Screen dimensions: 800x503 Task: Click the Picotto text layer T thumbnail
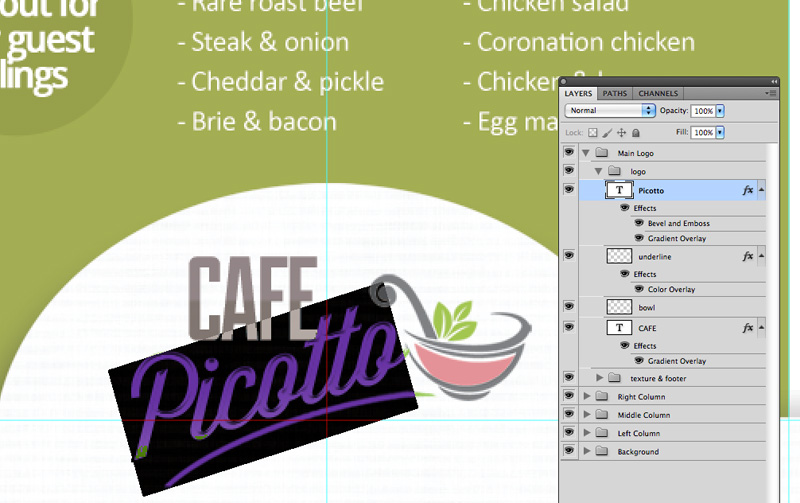619,190
